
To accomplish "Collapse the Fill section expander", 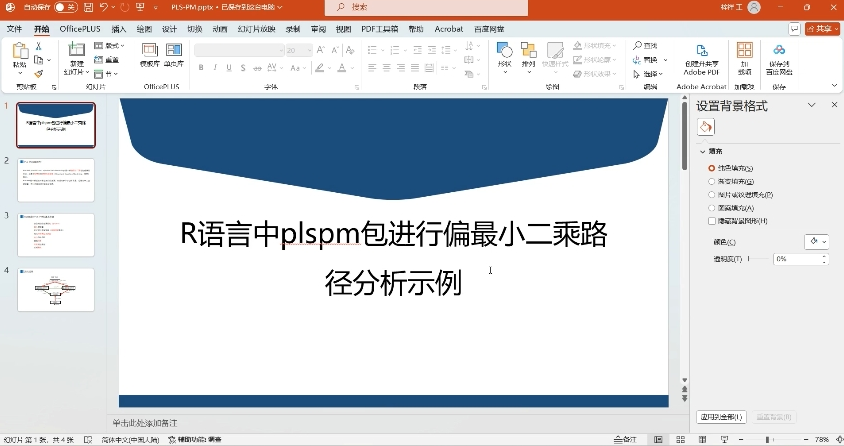I will click(702, 152).
